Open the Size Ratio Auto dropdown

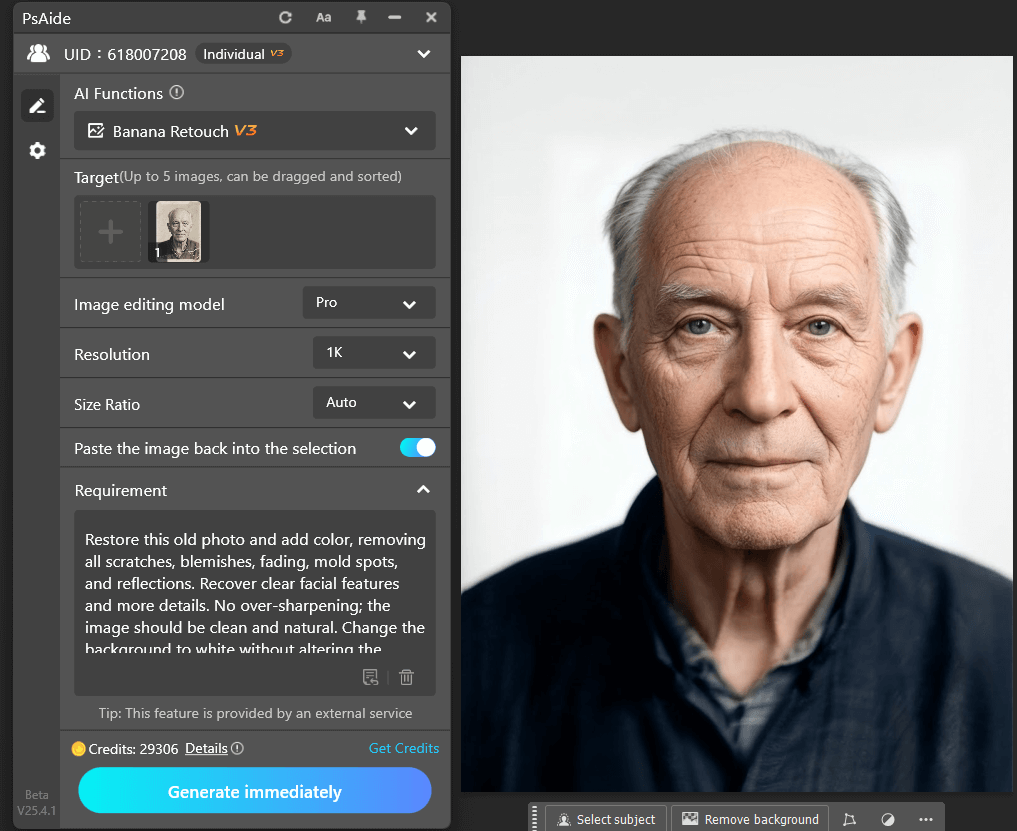tap(374, 402)
